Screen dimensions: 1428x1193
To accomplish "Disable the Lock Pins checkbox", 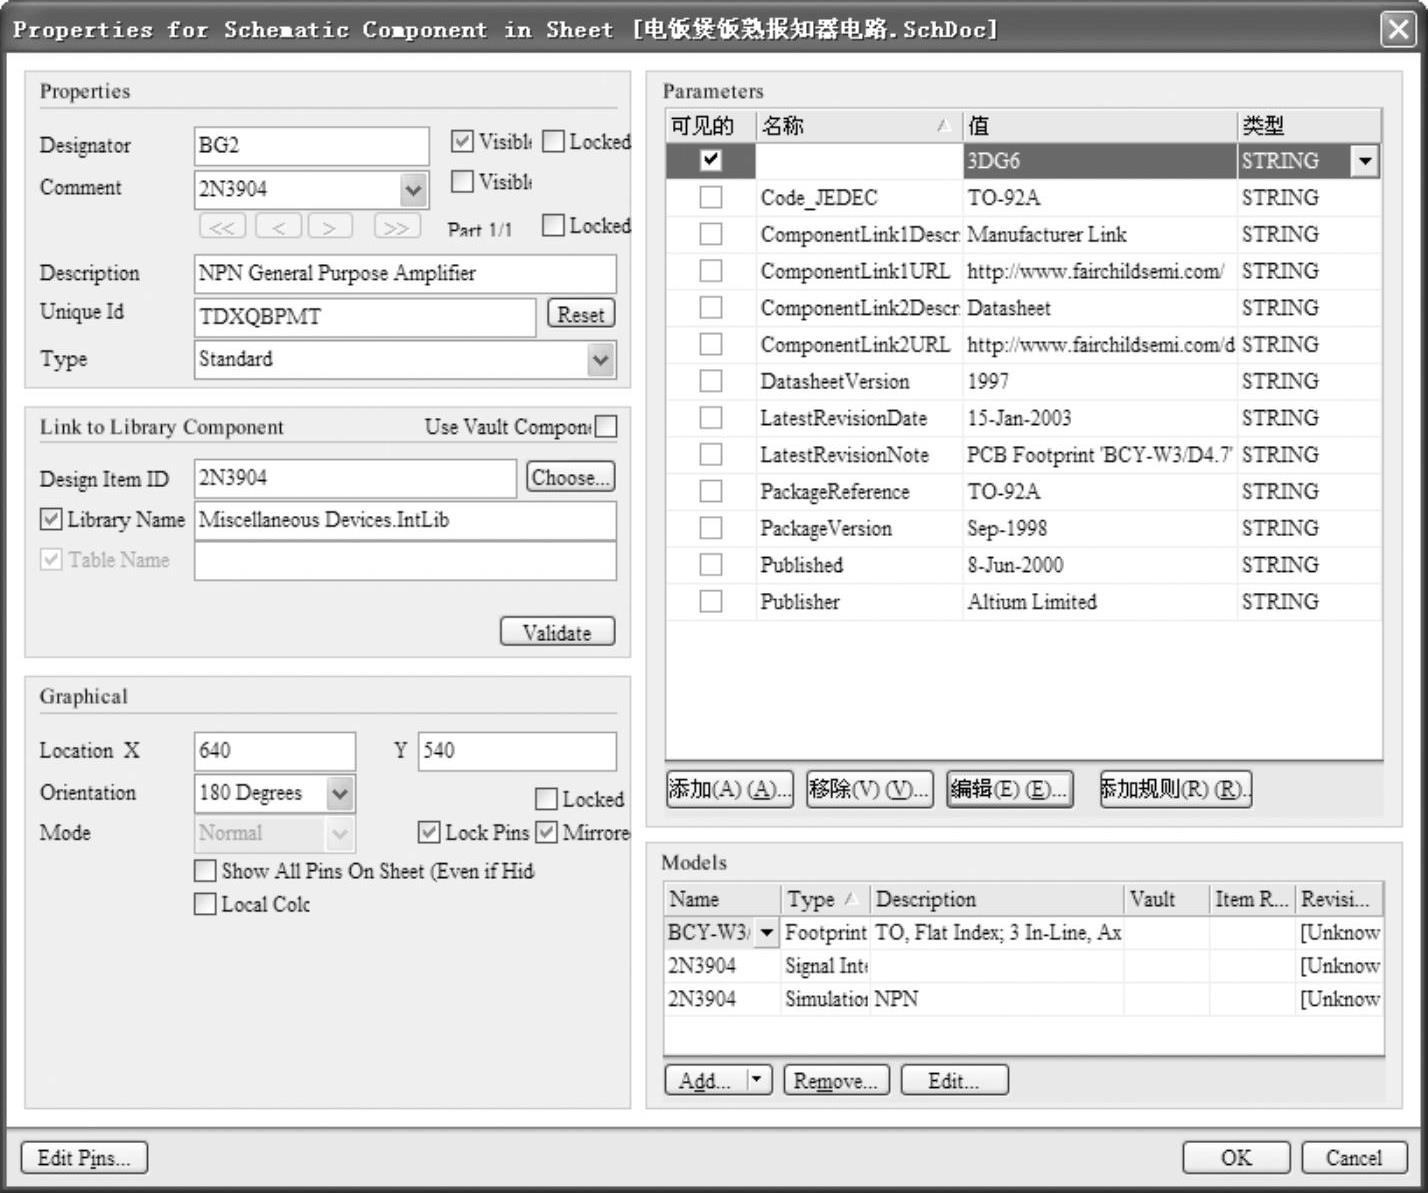I will click(429, 832).
